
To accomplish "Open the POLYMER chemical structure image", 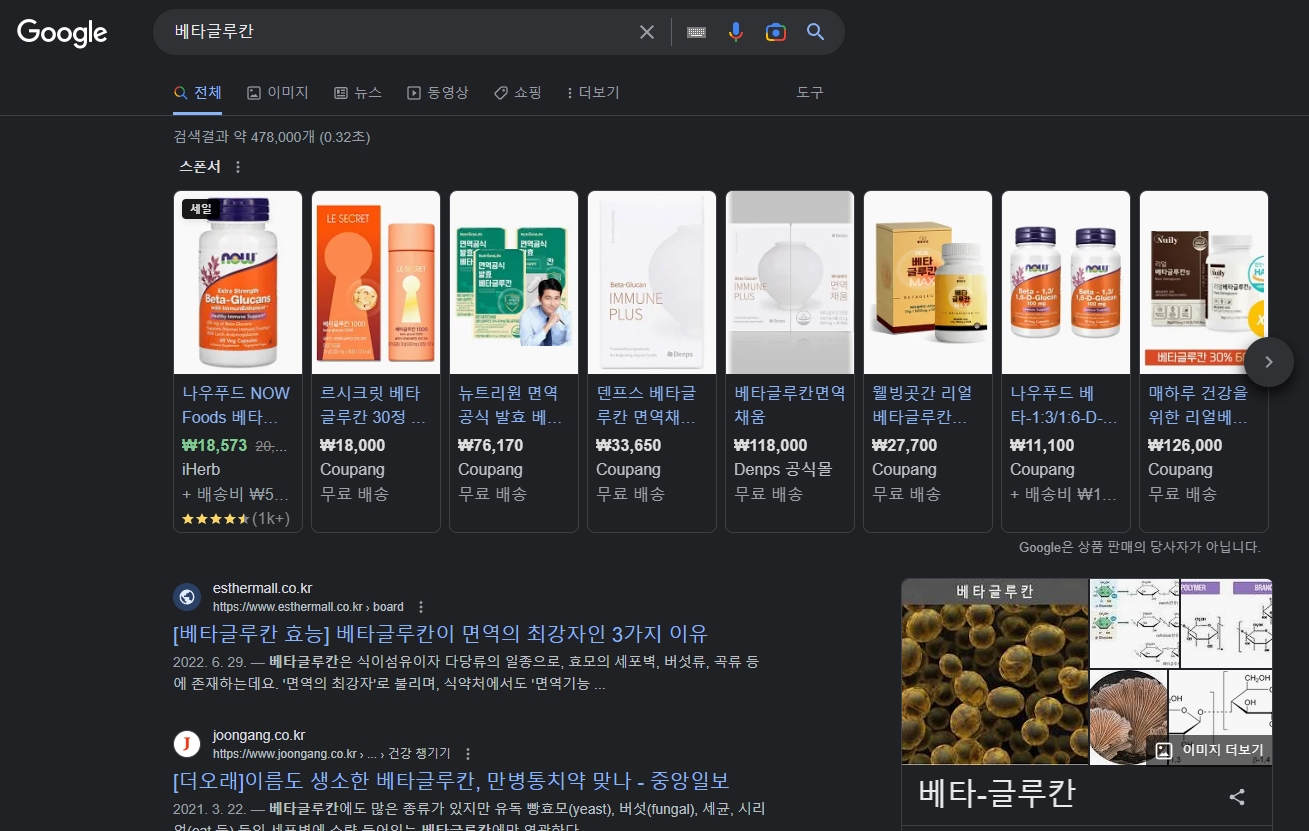I will click(1226, 624).
